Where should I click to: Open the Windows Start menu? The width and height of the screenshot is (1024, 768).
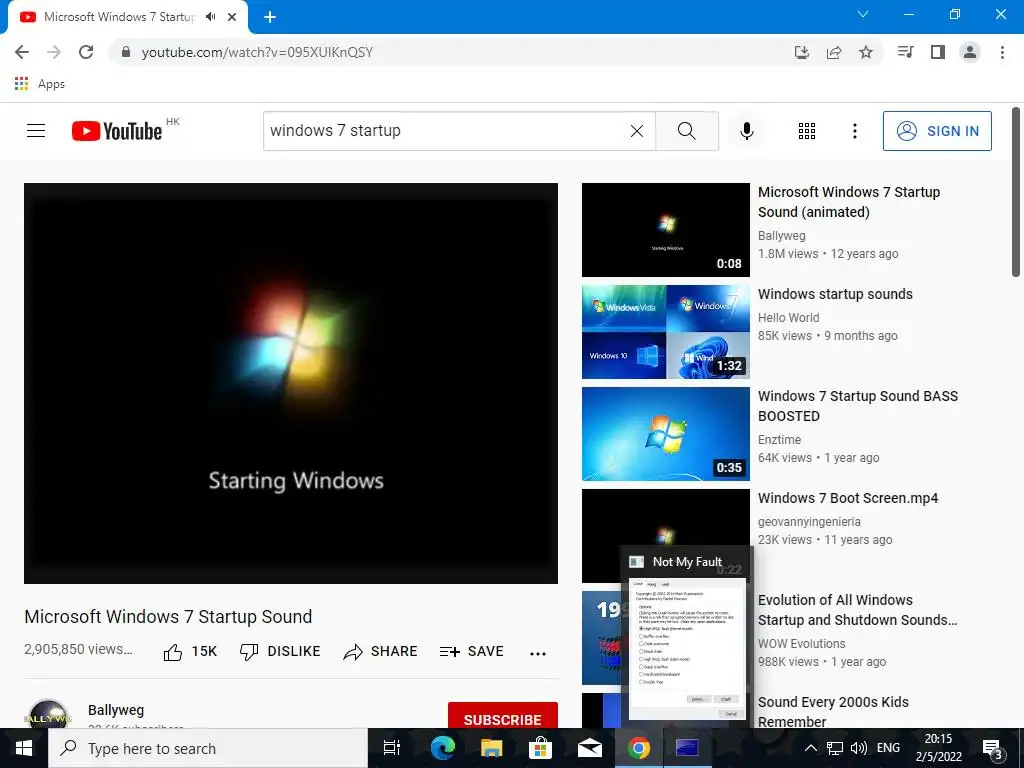click(24, 748)
